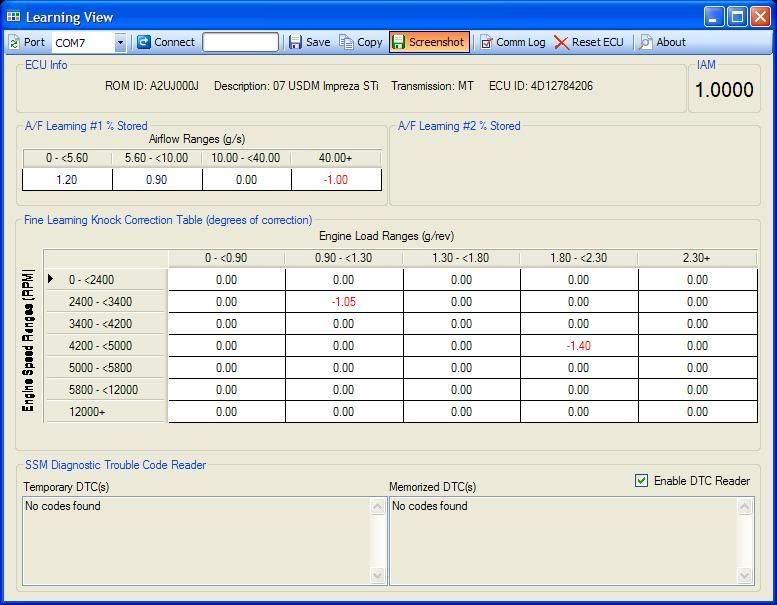This screenshot has width=777, height=605.
Task: Click the Copy icon in toolbar
Action: click(x=347, y=42)
